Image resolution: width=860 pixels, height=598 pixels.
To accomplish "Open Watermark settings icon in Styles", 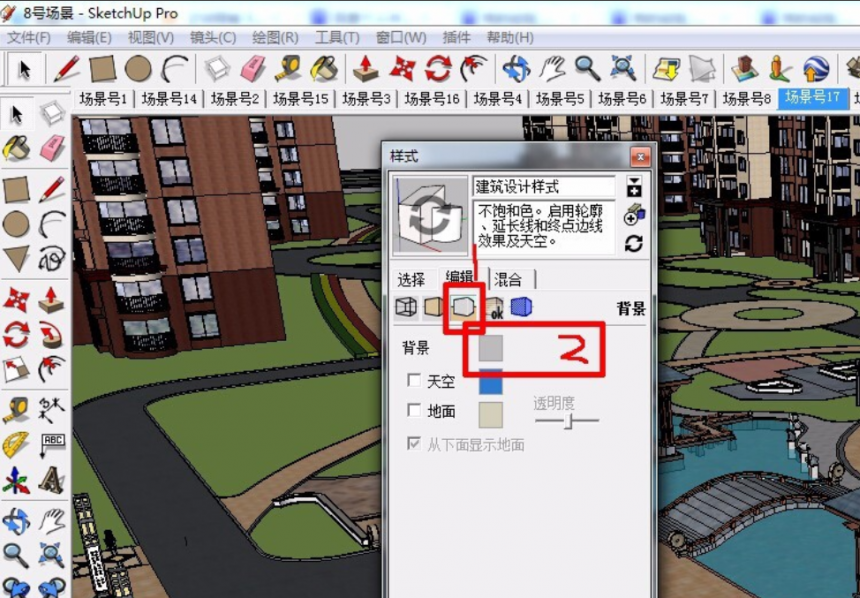I will click(x=494, y=308).
